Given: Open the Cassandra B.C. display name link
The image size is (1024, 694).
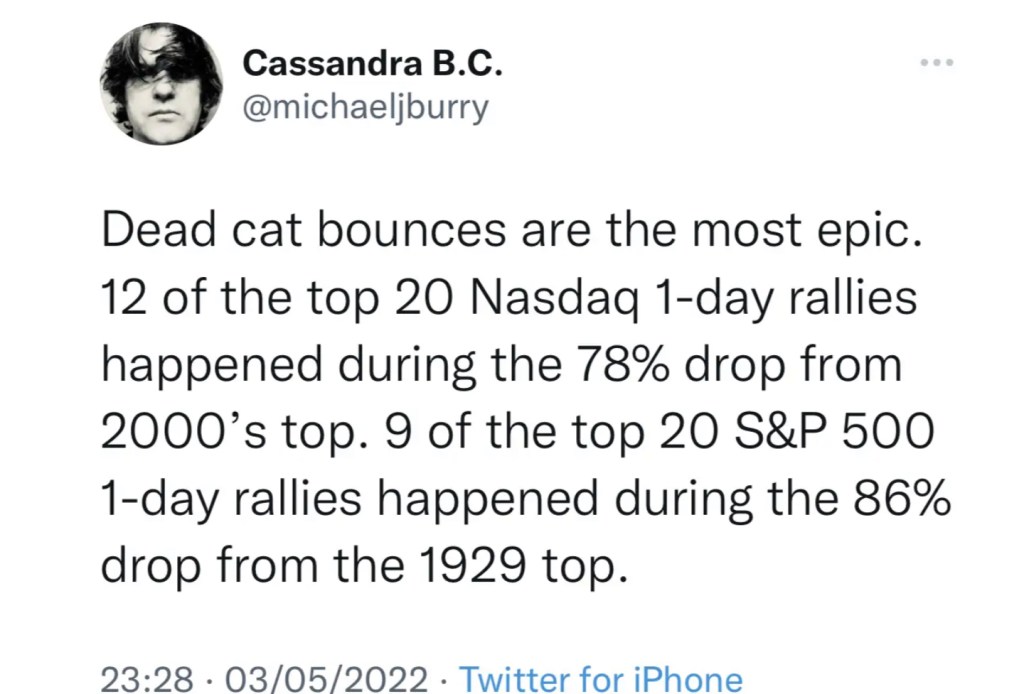Looking at the screenshot, I should pos(372,65).
